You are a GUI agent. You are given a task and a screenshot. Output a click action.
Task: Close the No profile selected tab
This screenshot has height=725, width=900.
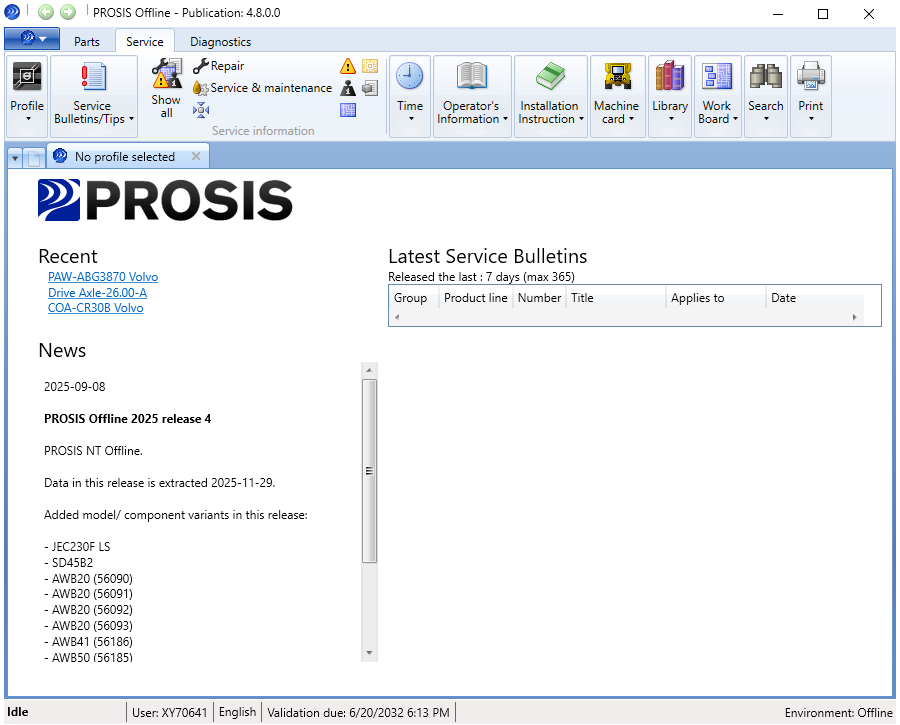[x=197, y=156]
